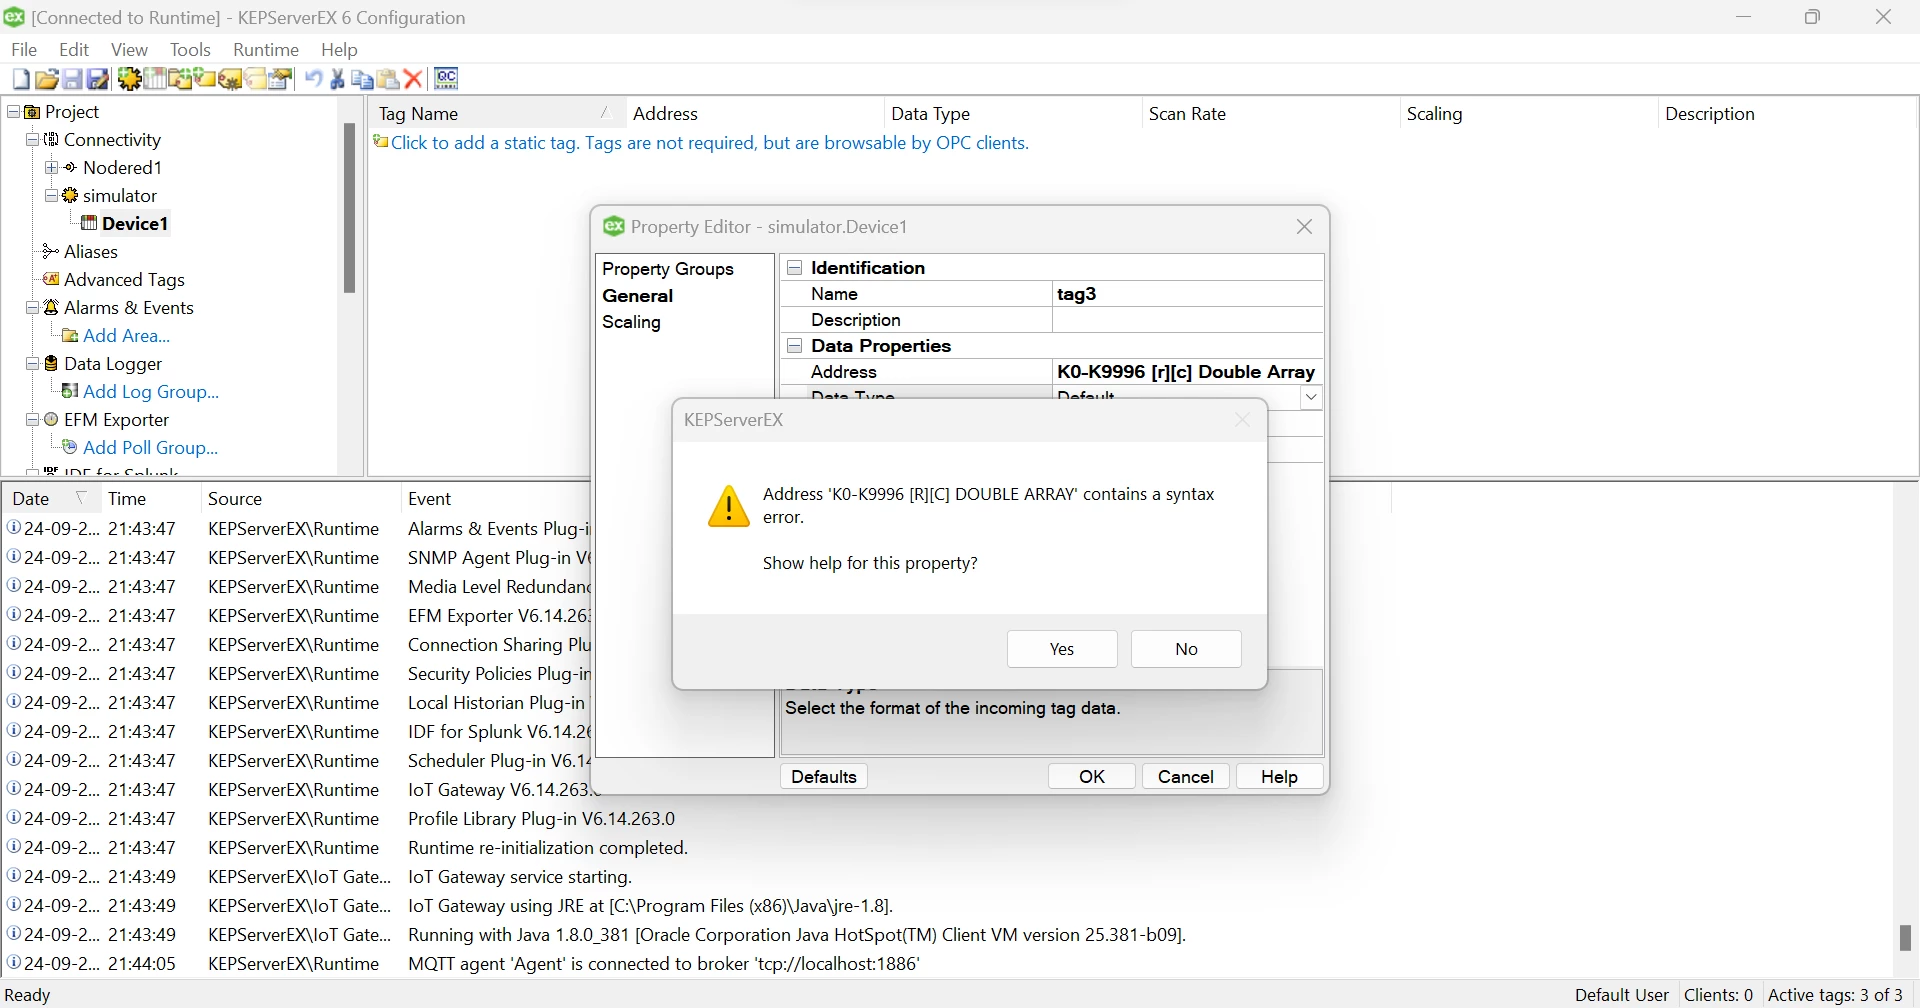Click the red Delete X icon
Viewport: 1920px width, 1008px height.
pyautogui.click(x=415, y=80)
